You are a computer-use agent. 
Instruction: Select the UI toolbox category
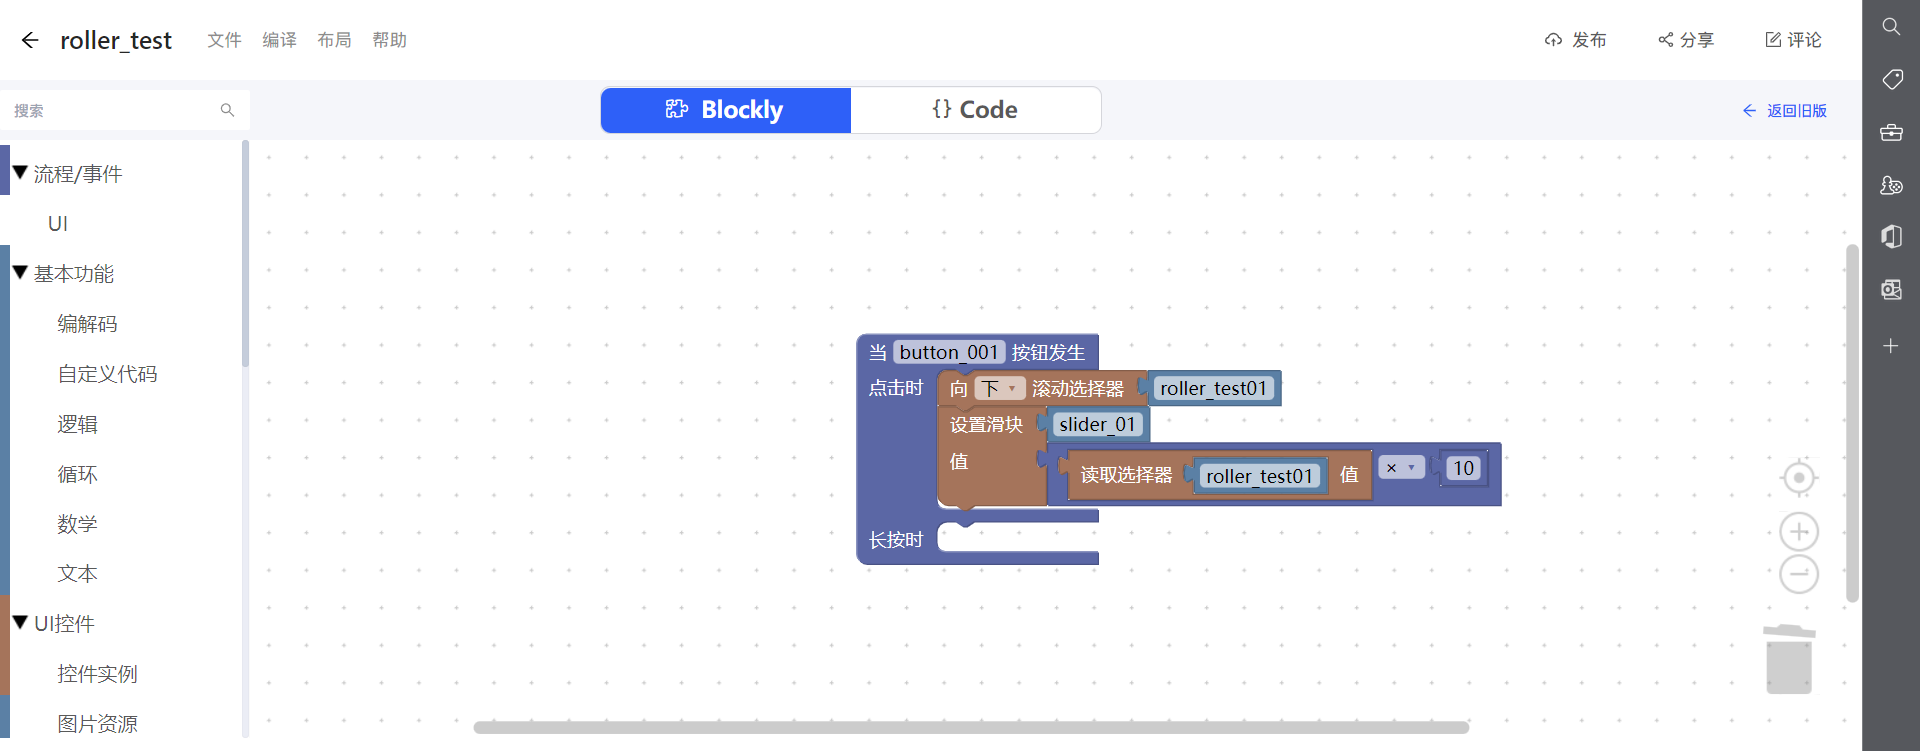(58, 223)
